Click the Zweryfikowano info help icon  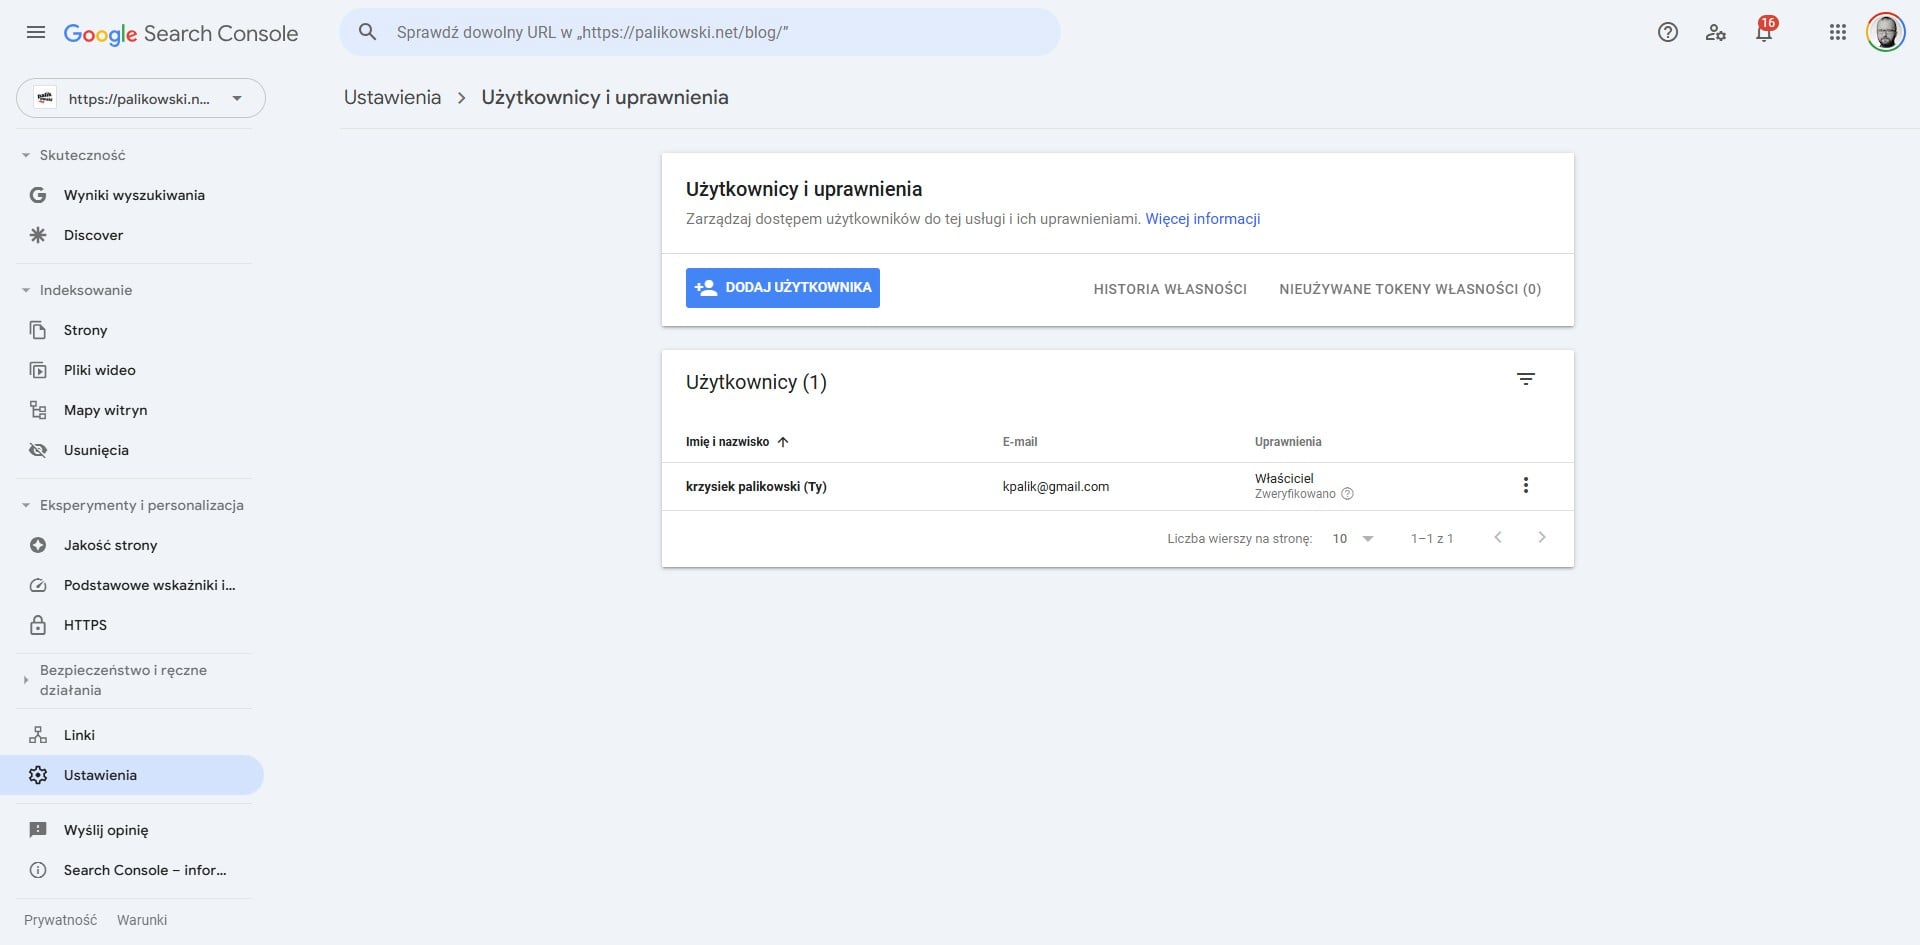(1347, 494)
